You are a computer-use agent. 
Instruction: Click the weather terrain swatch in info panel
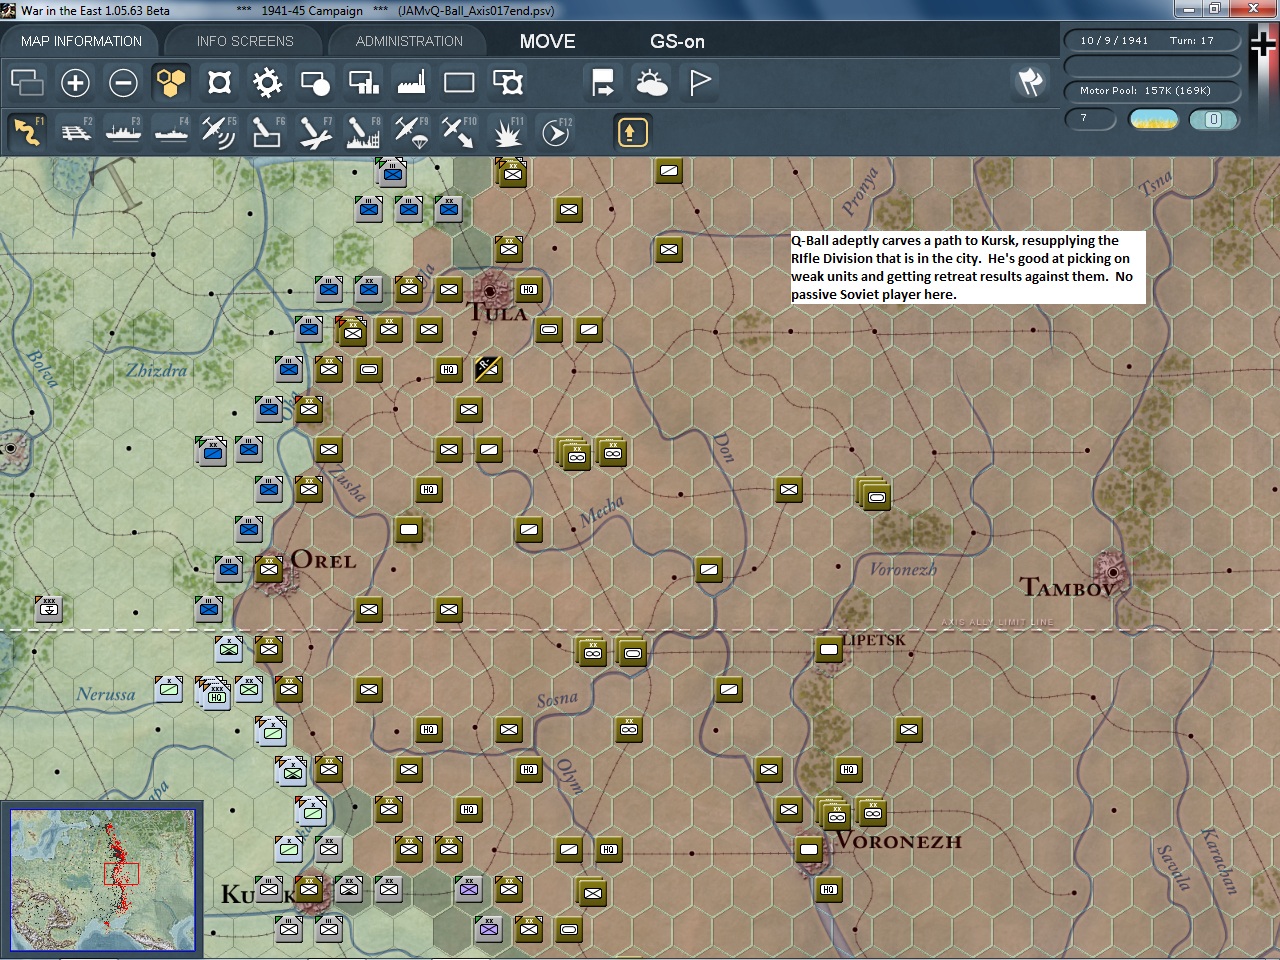(1153, 119)
